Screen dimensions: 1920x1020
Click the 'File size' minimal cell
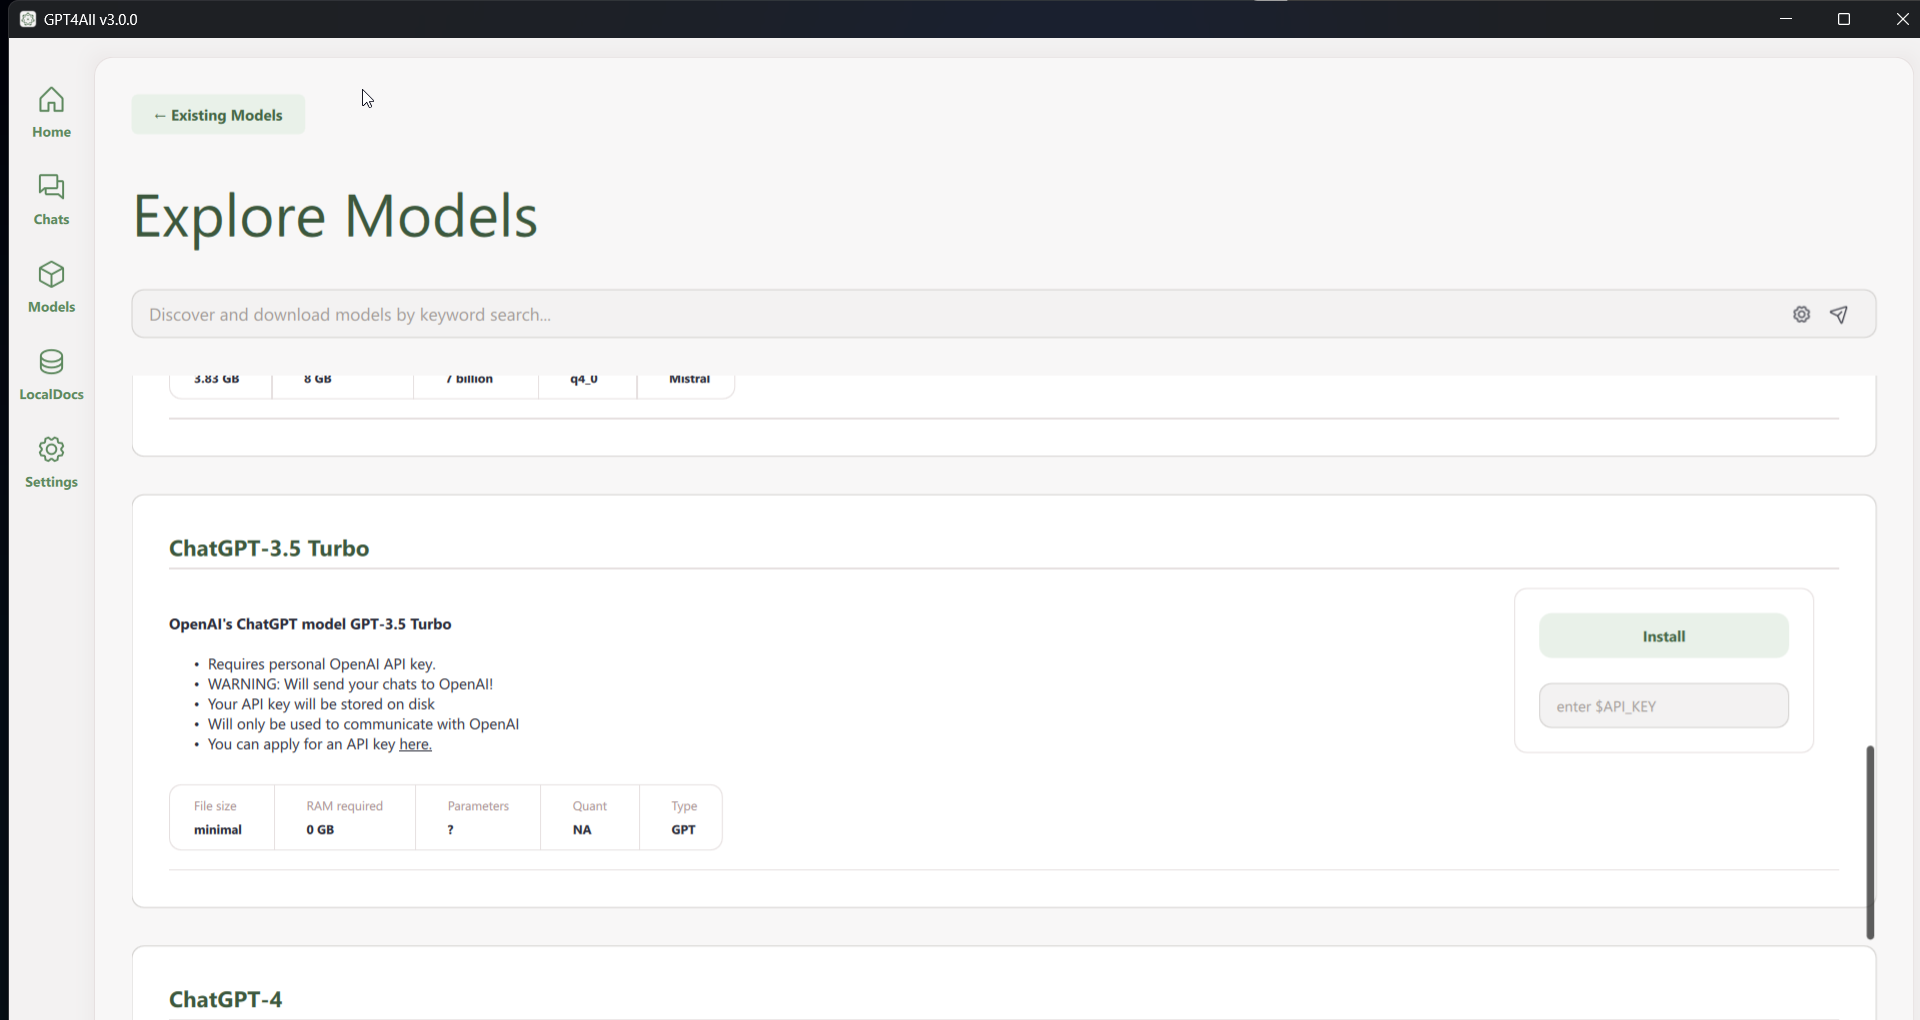(221, 818)
